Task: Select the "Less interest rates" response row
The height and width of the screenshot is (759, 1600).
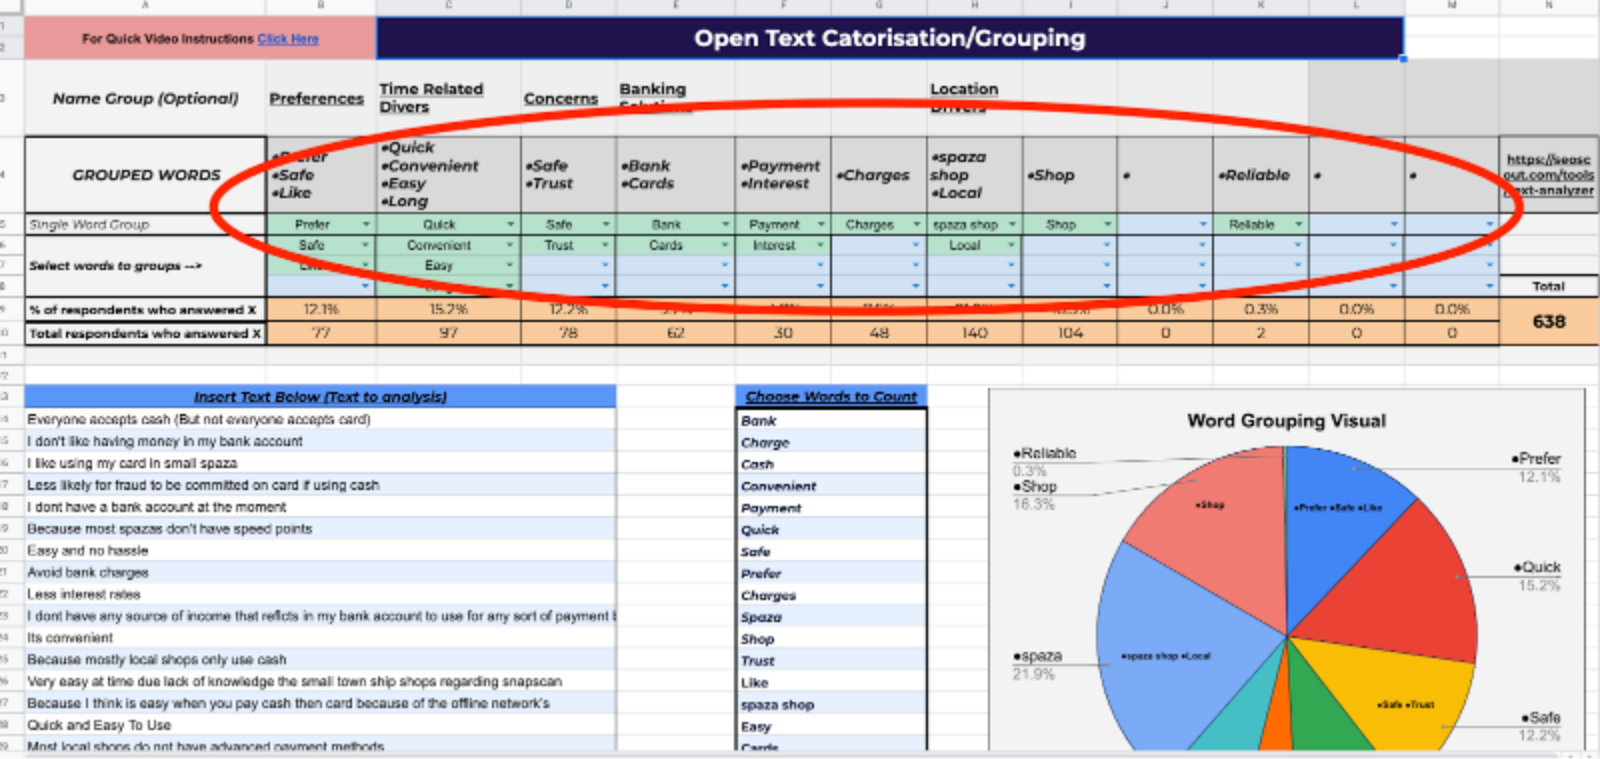Action: (x=320, y=595)
